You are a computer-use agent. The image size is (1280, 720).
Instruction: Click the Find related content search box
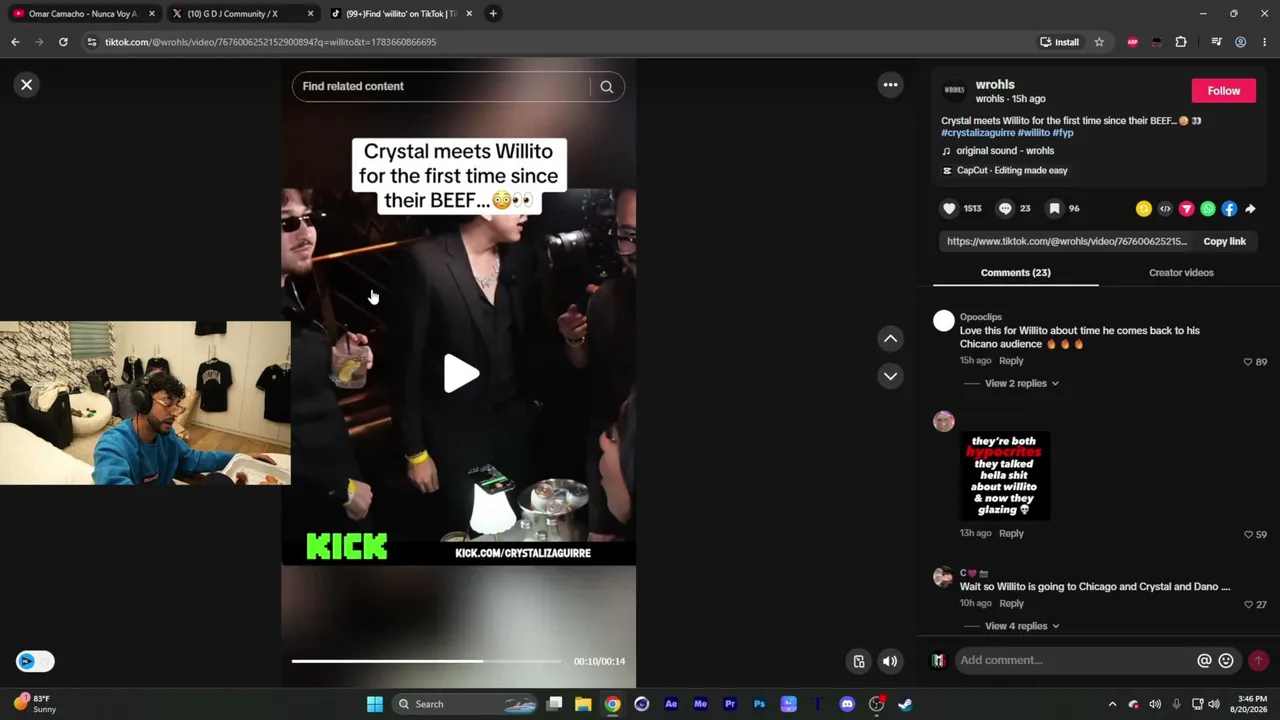point(443,86)
